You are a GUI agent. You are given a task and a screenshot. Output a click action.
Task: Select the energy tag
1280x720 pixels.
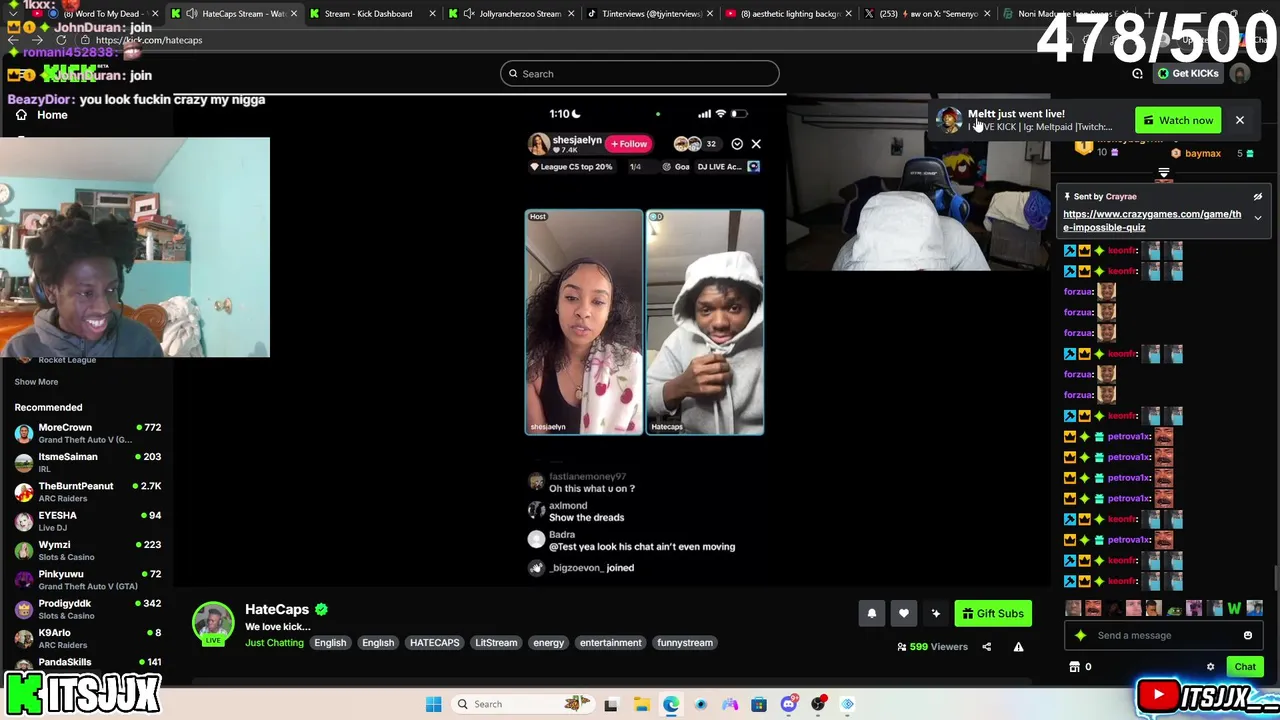pos(548,643)
